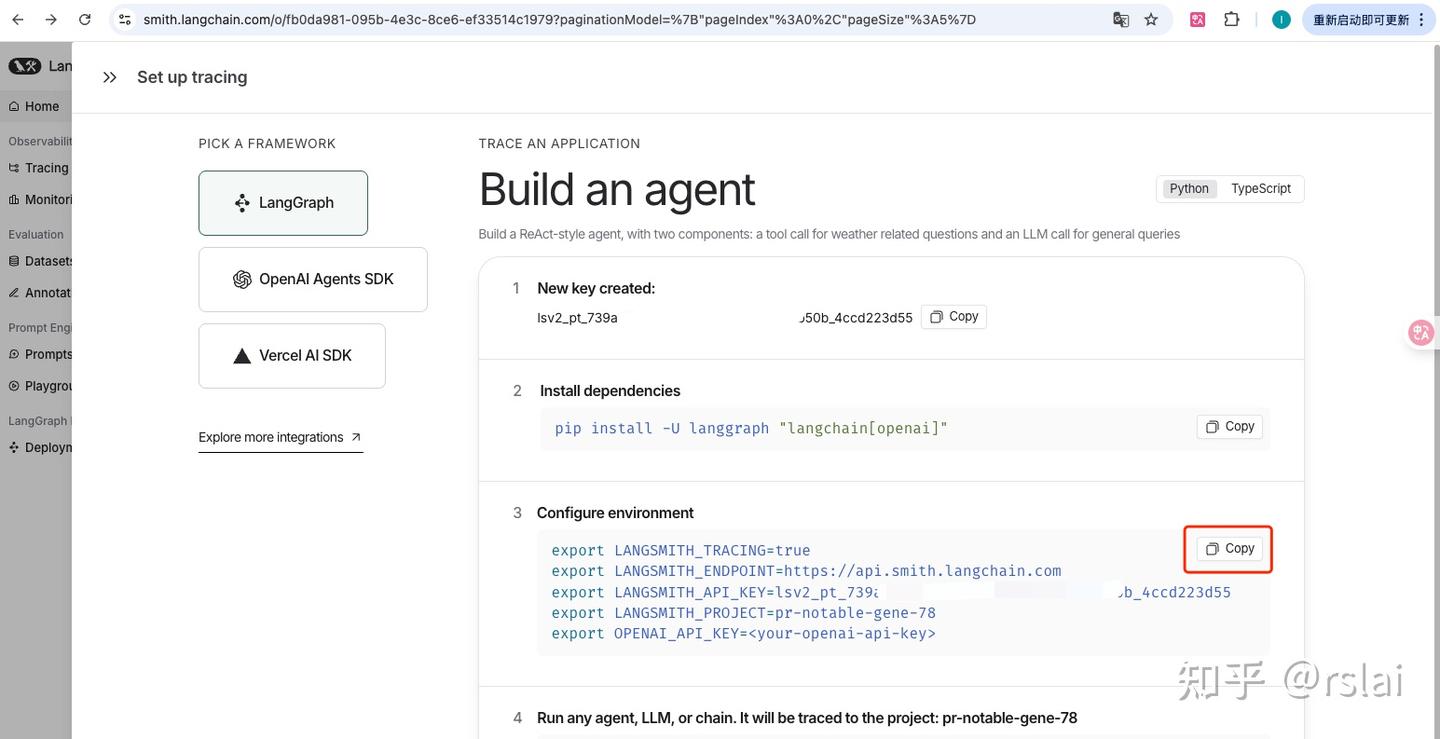This screenshot has height=739, width=1440.
Task: Select the Vercel AI SDK framework
Action: tap(292, 355)
